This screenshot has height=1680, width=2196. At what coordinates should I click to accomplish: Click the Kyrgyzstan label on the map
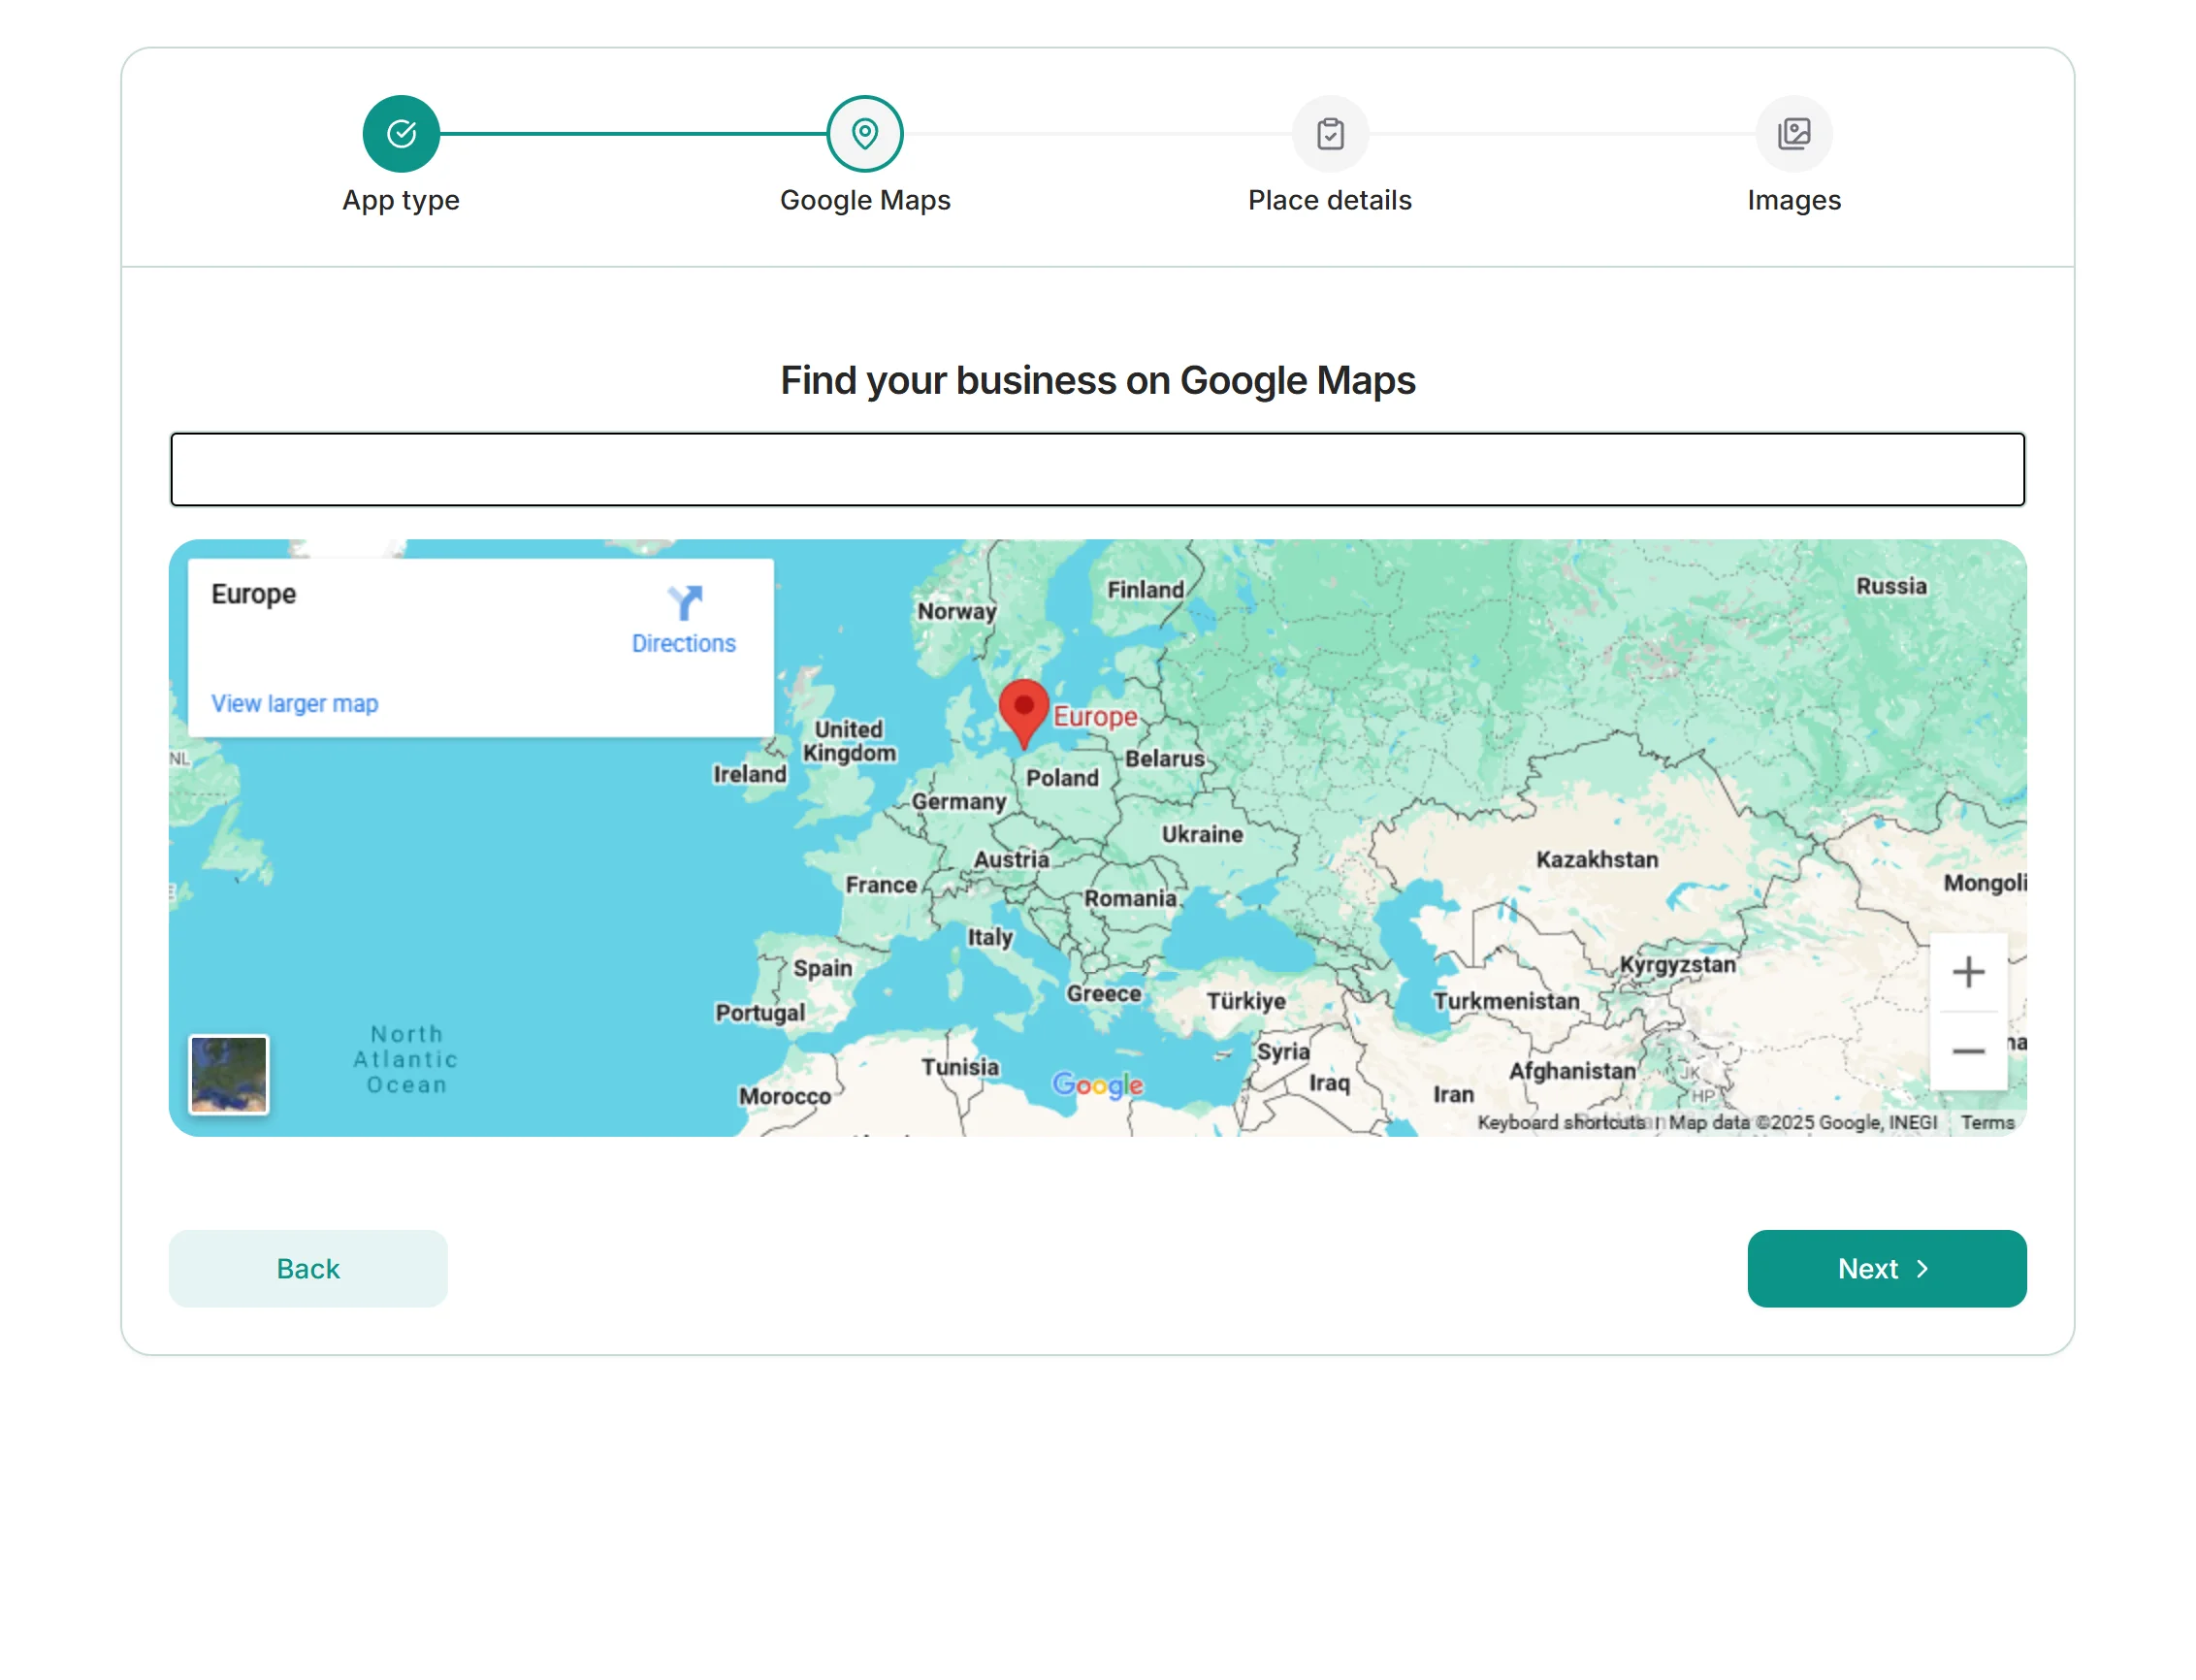coord(1676,965)
